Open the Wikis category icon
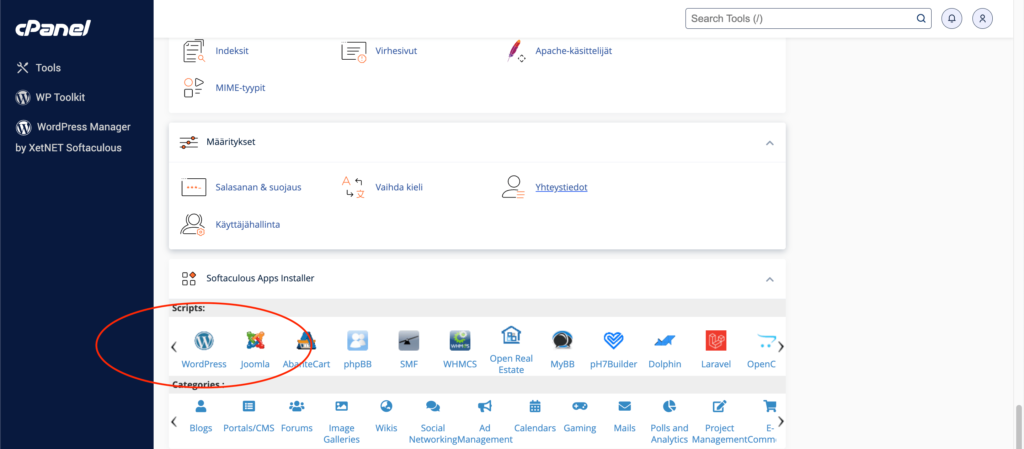 [x=386, y=406]
